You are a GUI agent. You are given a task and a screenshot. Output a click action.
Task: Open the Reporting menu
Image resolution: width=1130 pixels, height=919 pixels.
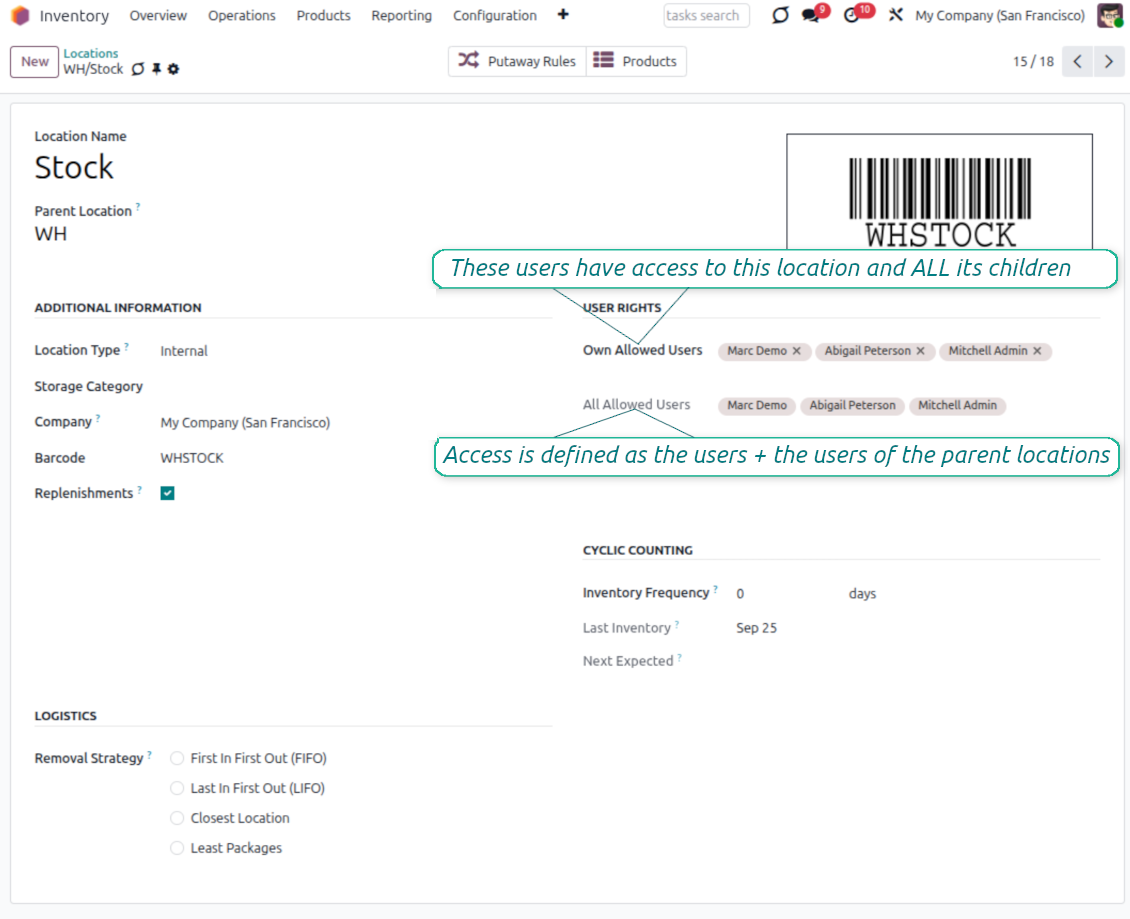401,16
